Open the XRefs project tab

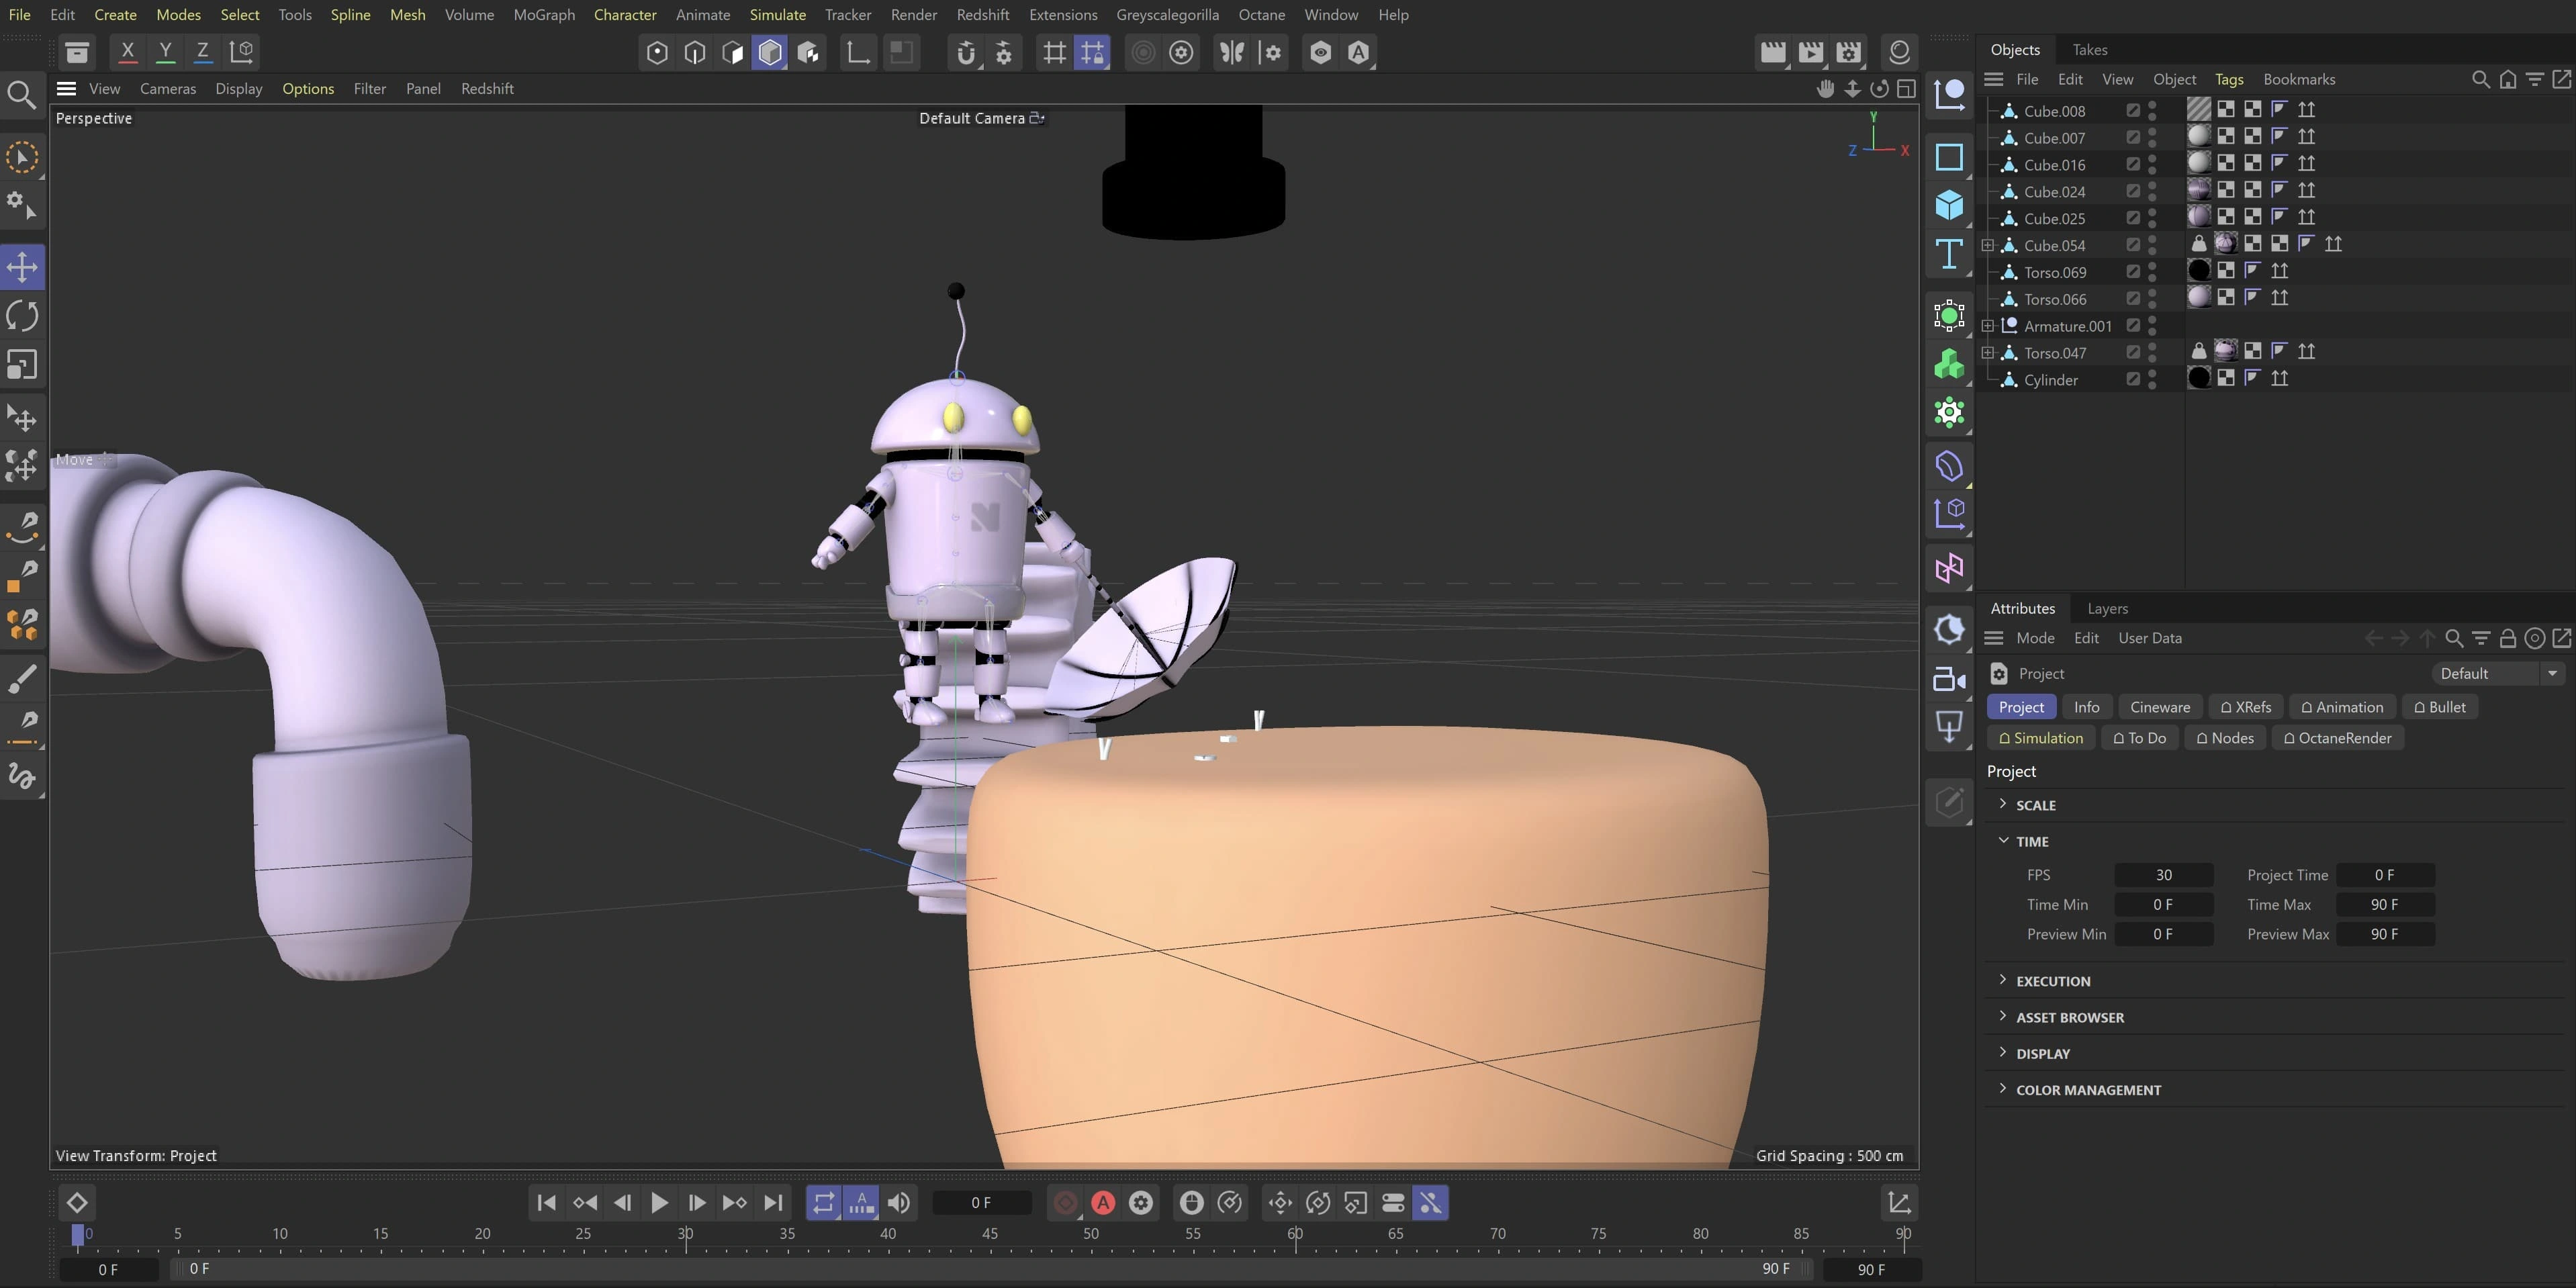coord(2245,707)
